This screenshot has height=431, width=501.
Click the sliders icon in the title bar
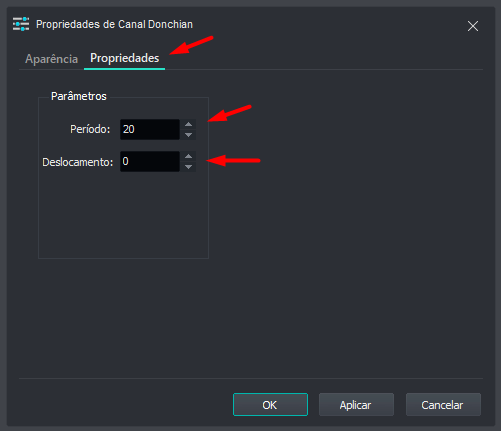click(21, 24)
